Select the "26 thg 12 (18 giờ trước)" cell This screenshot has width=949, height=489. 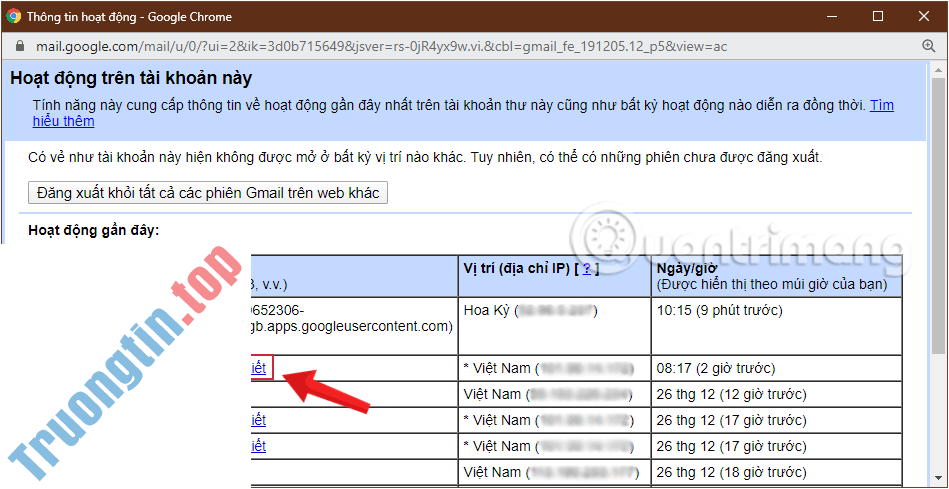pyautogui.click(x=777, y=472)
